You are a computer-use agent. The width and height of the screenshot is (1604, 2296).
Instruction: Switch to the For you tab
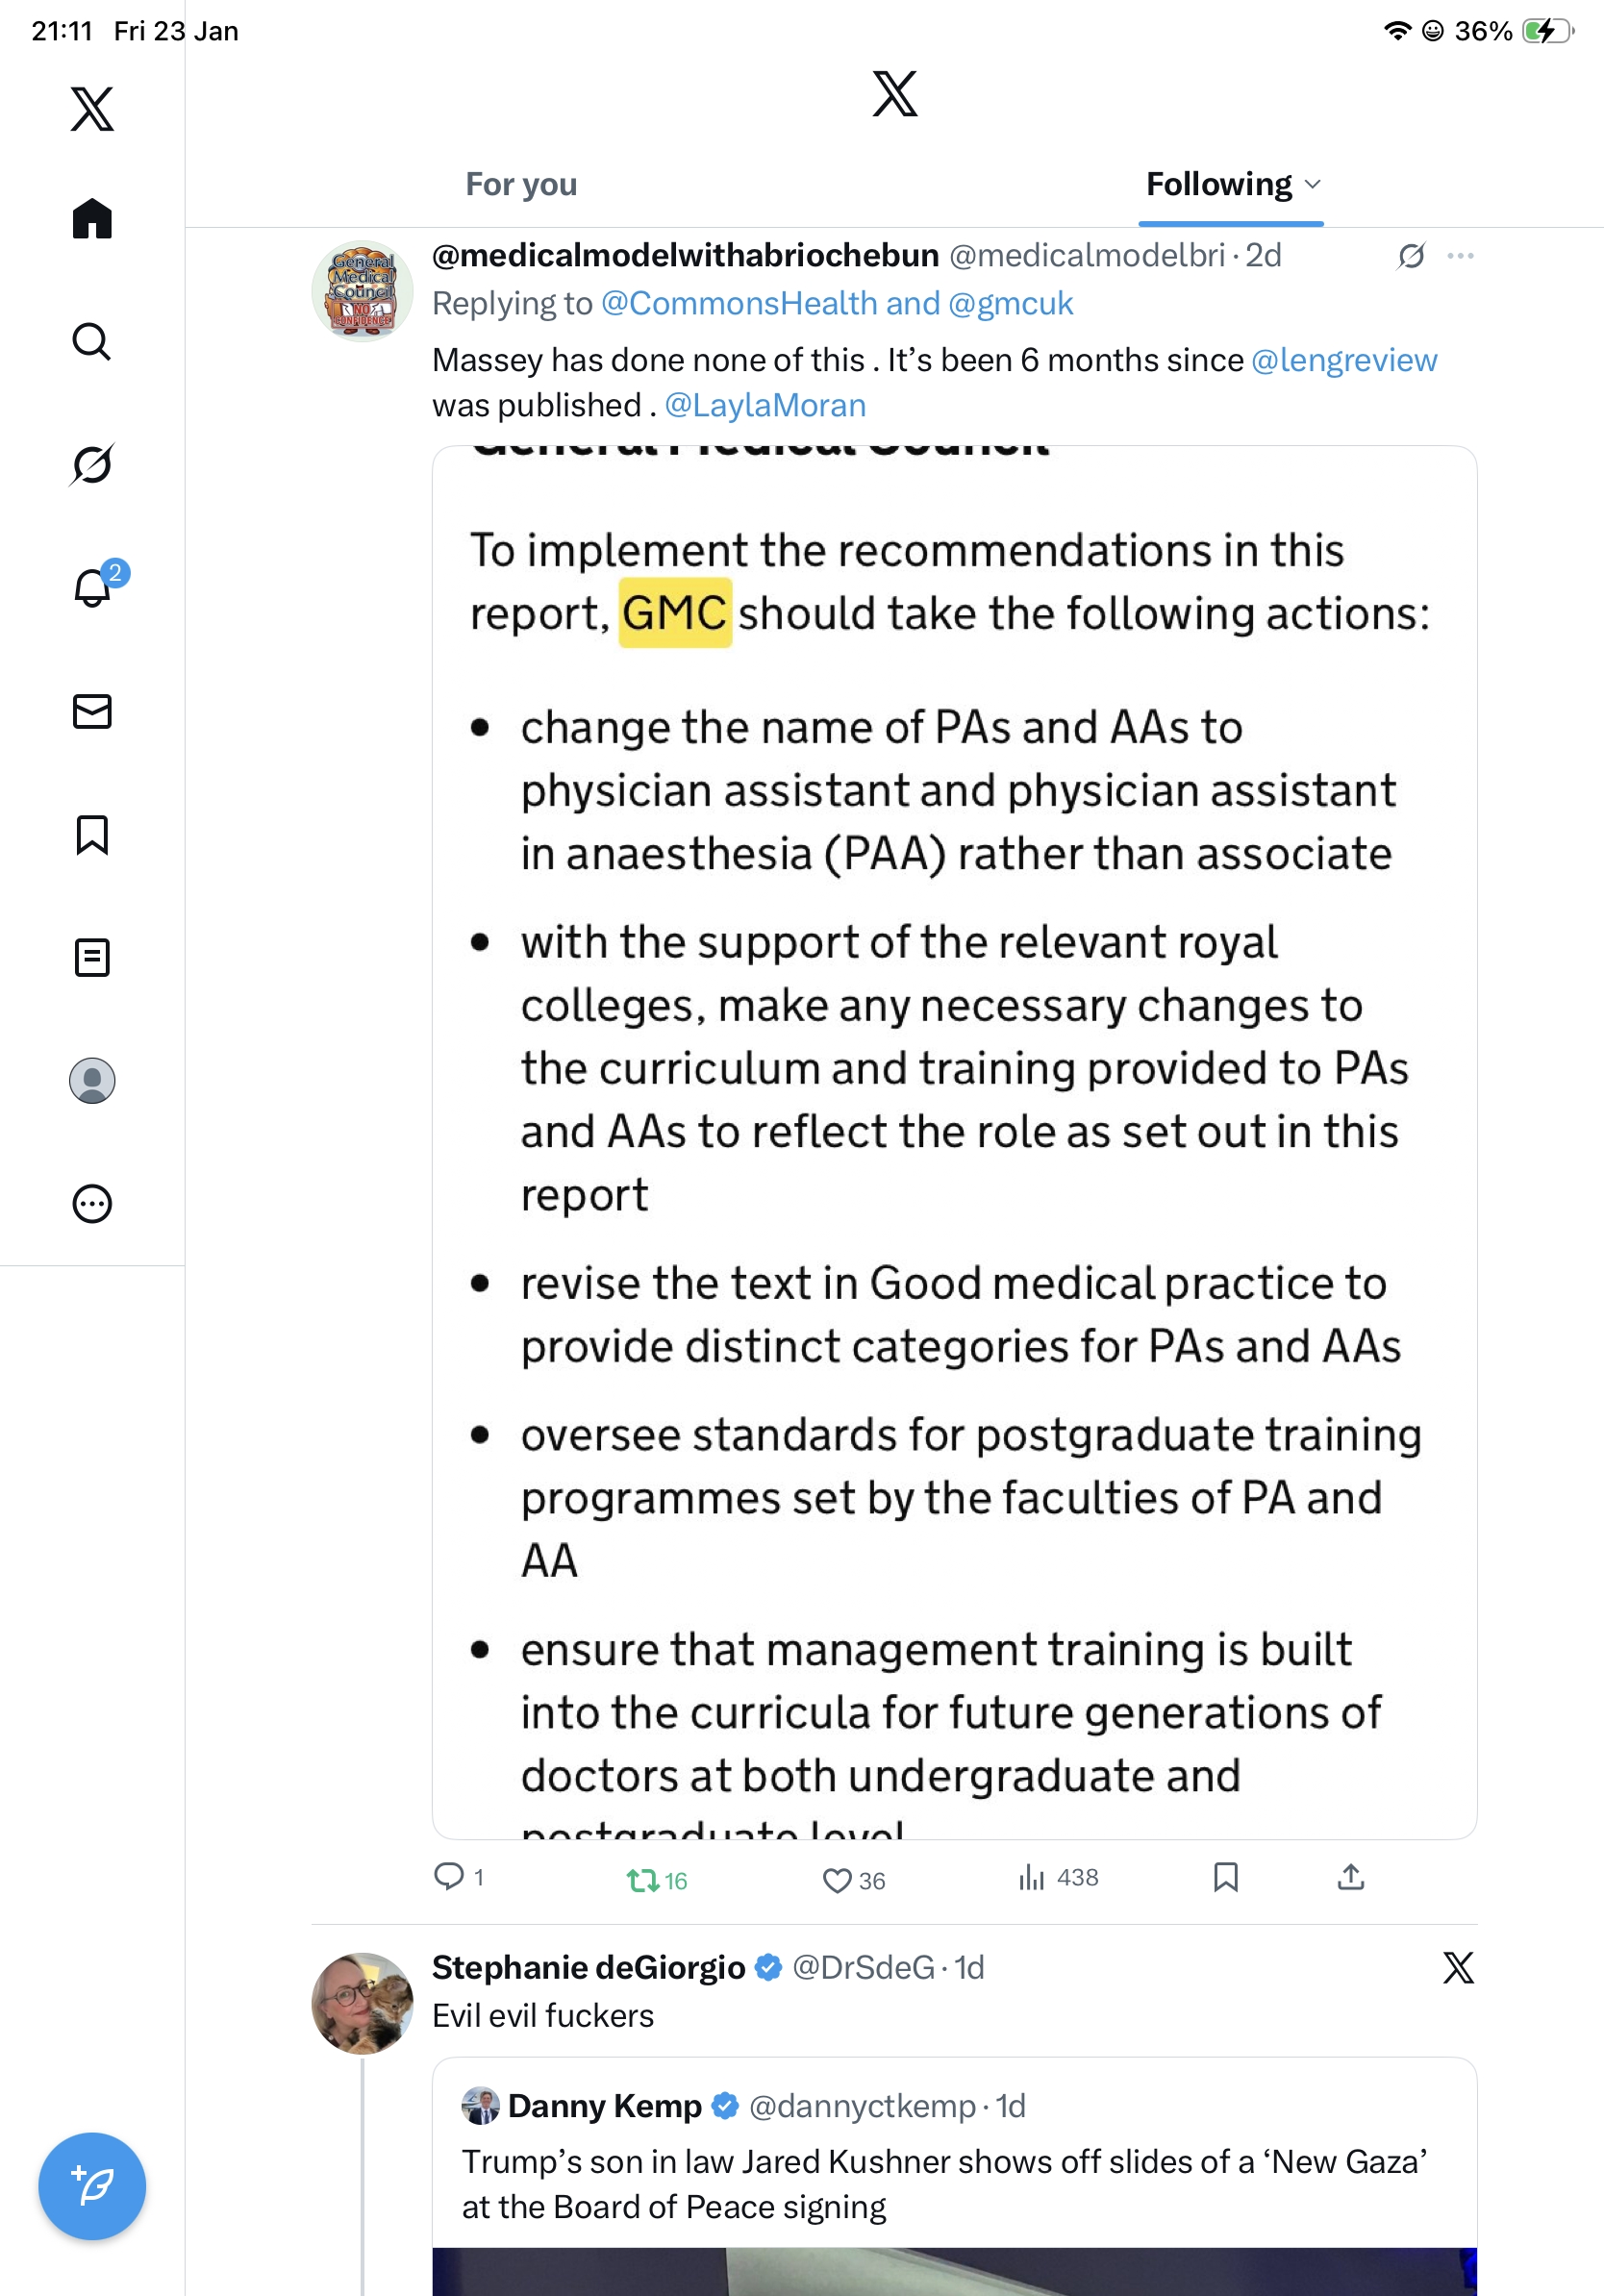pos(521,184)
